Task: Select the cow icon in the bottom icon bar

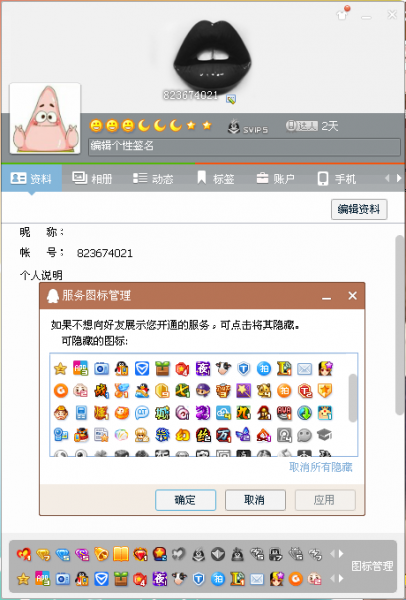Action: click(179, 579)
